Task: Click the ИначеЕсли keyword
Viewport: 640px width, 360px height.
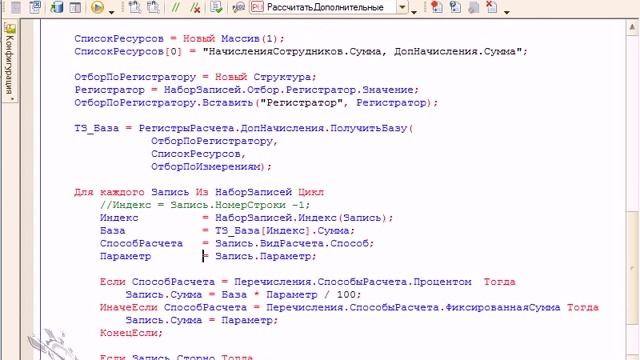Action: click(129, 308)
